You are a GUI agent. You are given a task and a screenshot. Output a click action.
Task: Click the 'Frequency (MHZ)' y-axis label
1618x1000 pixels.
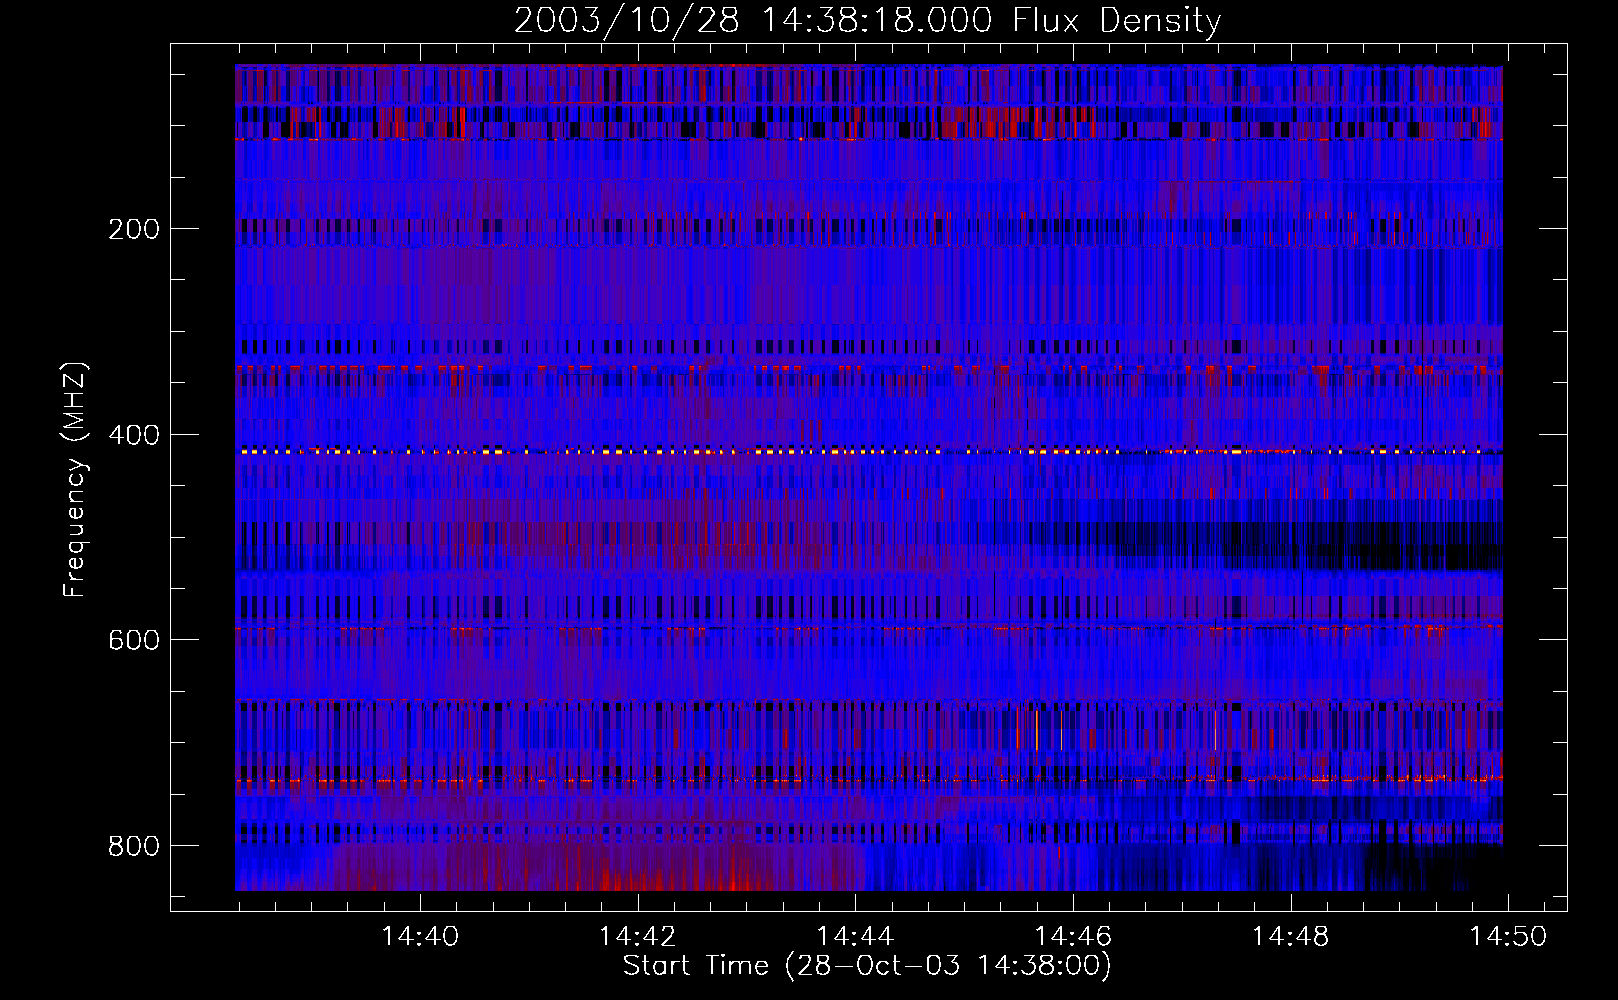click(x=75, y=480)
